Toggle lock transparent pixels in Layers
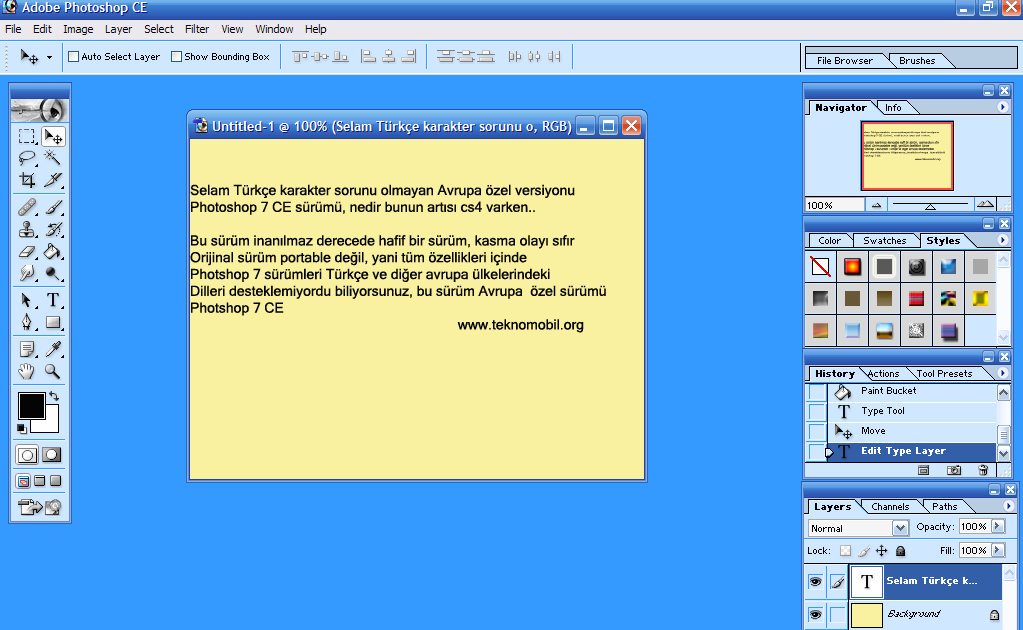This screenshot has width=1023, height=630. click(x=846, y=550)
